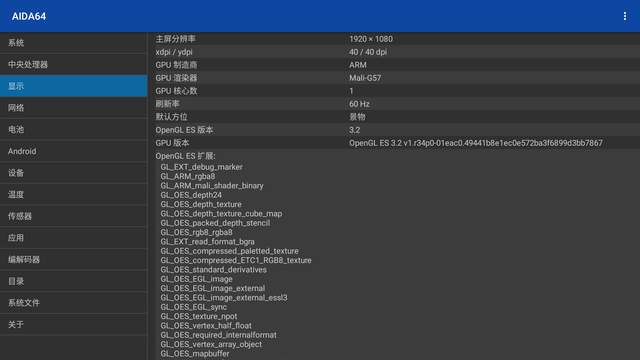The height and width of the screenshot is (360, 640).
Task: Select GL_EXT_debug_marker extension entry
Action: [x=201, y=167]
